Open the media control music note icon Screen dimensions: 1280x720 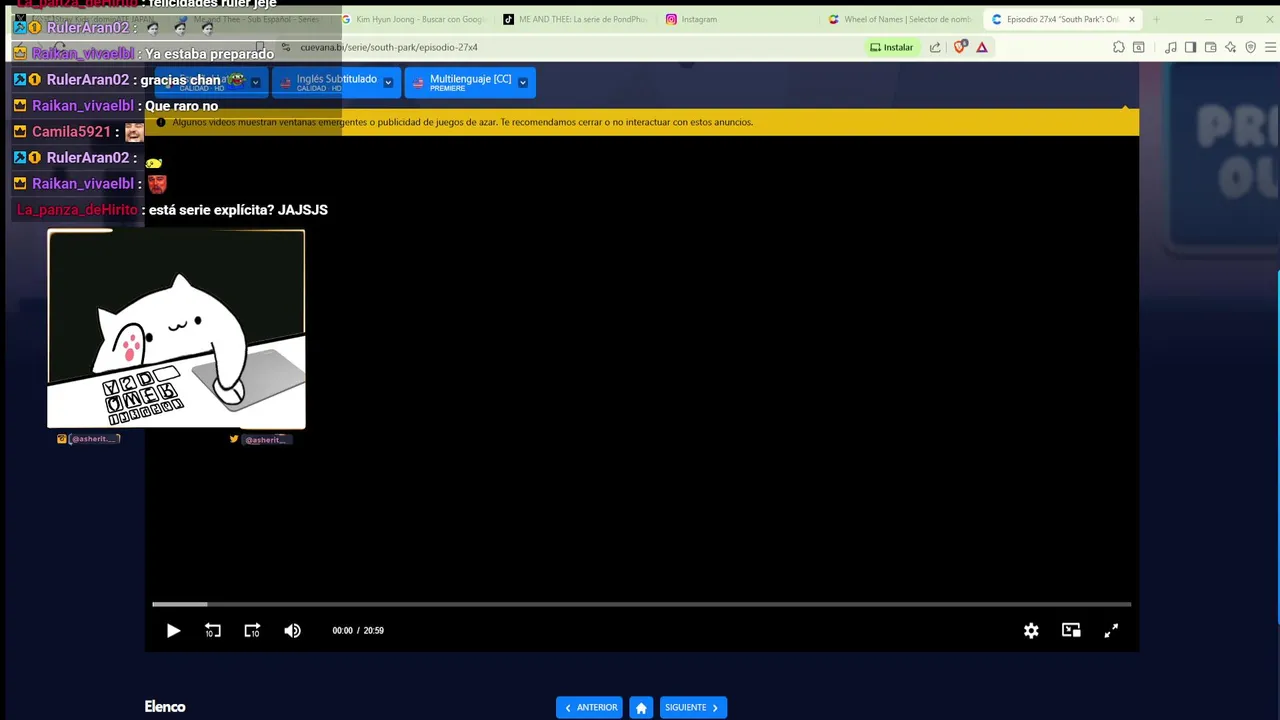click(x=1170, y=47)
